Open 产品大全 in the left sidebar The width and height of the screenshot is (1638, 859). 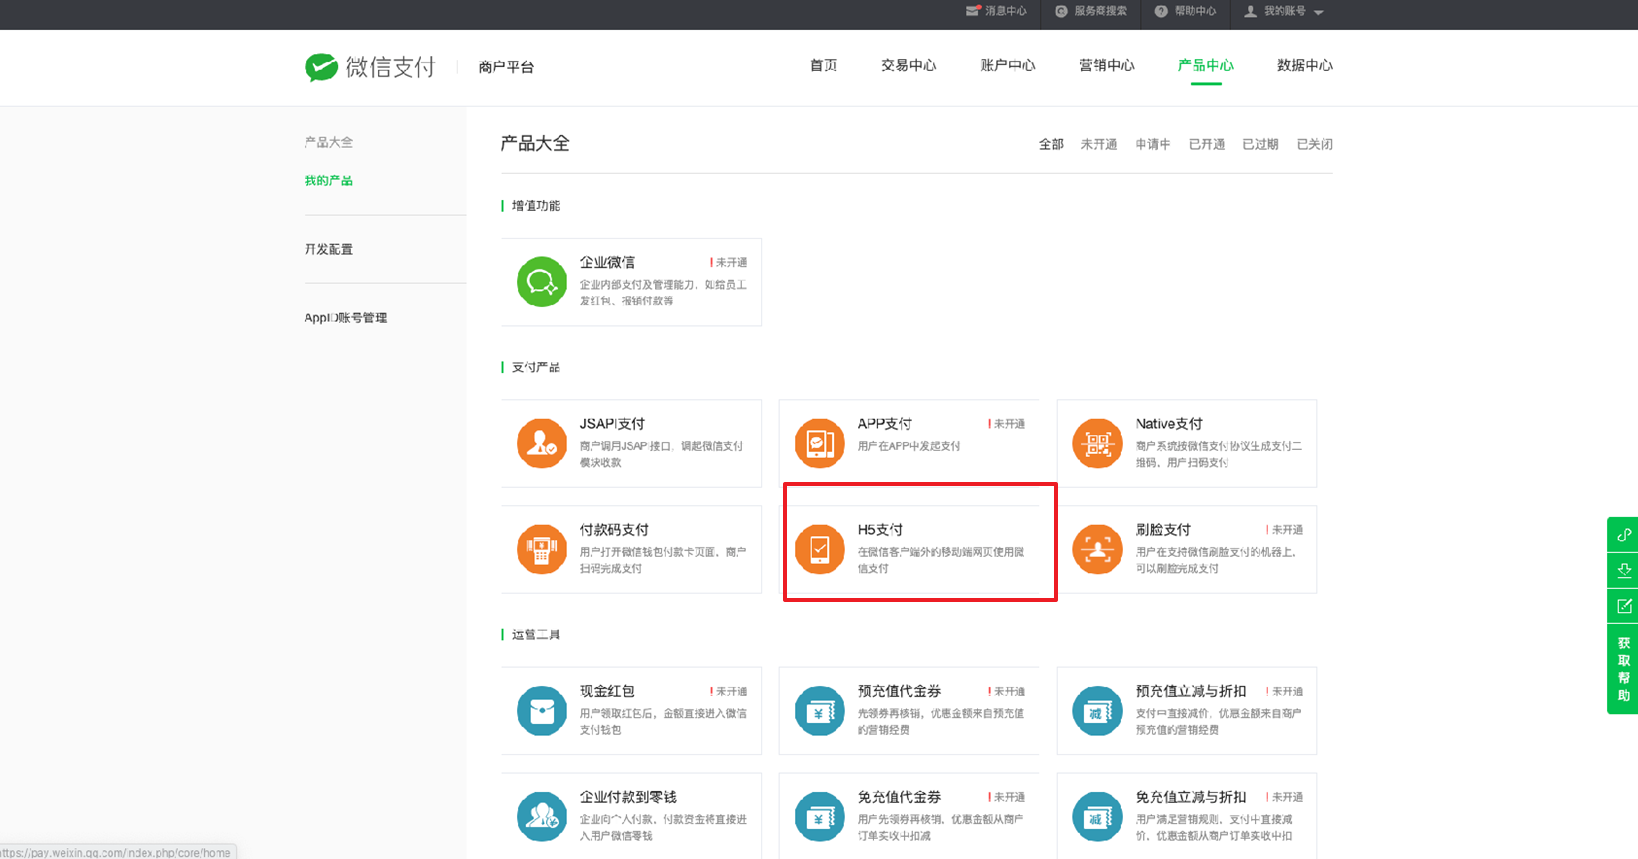(328, 142)
